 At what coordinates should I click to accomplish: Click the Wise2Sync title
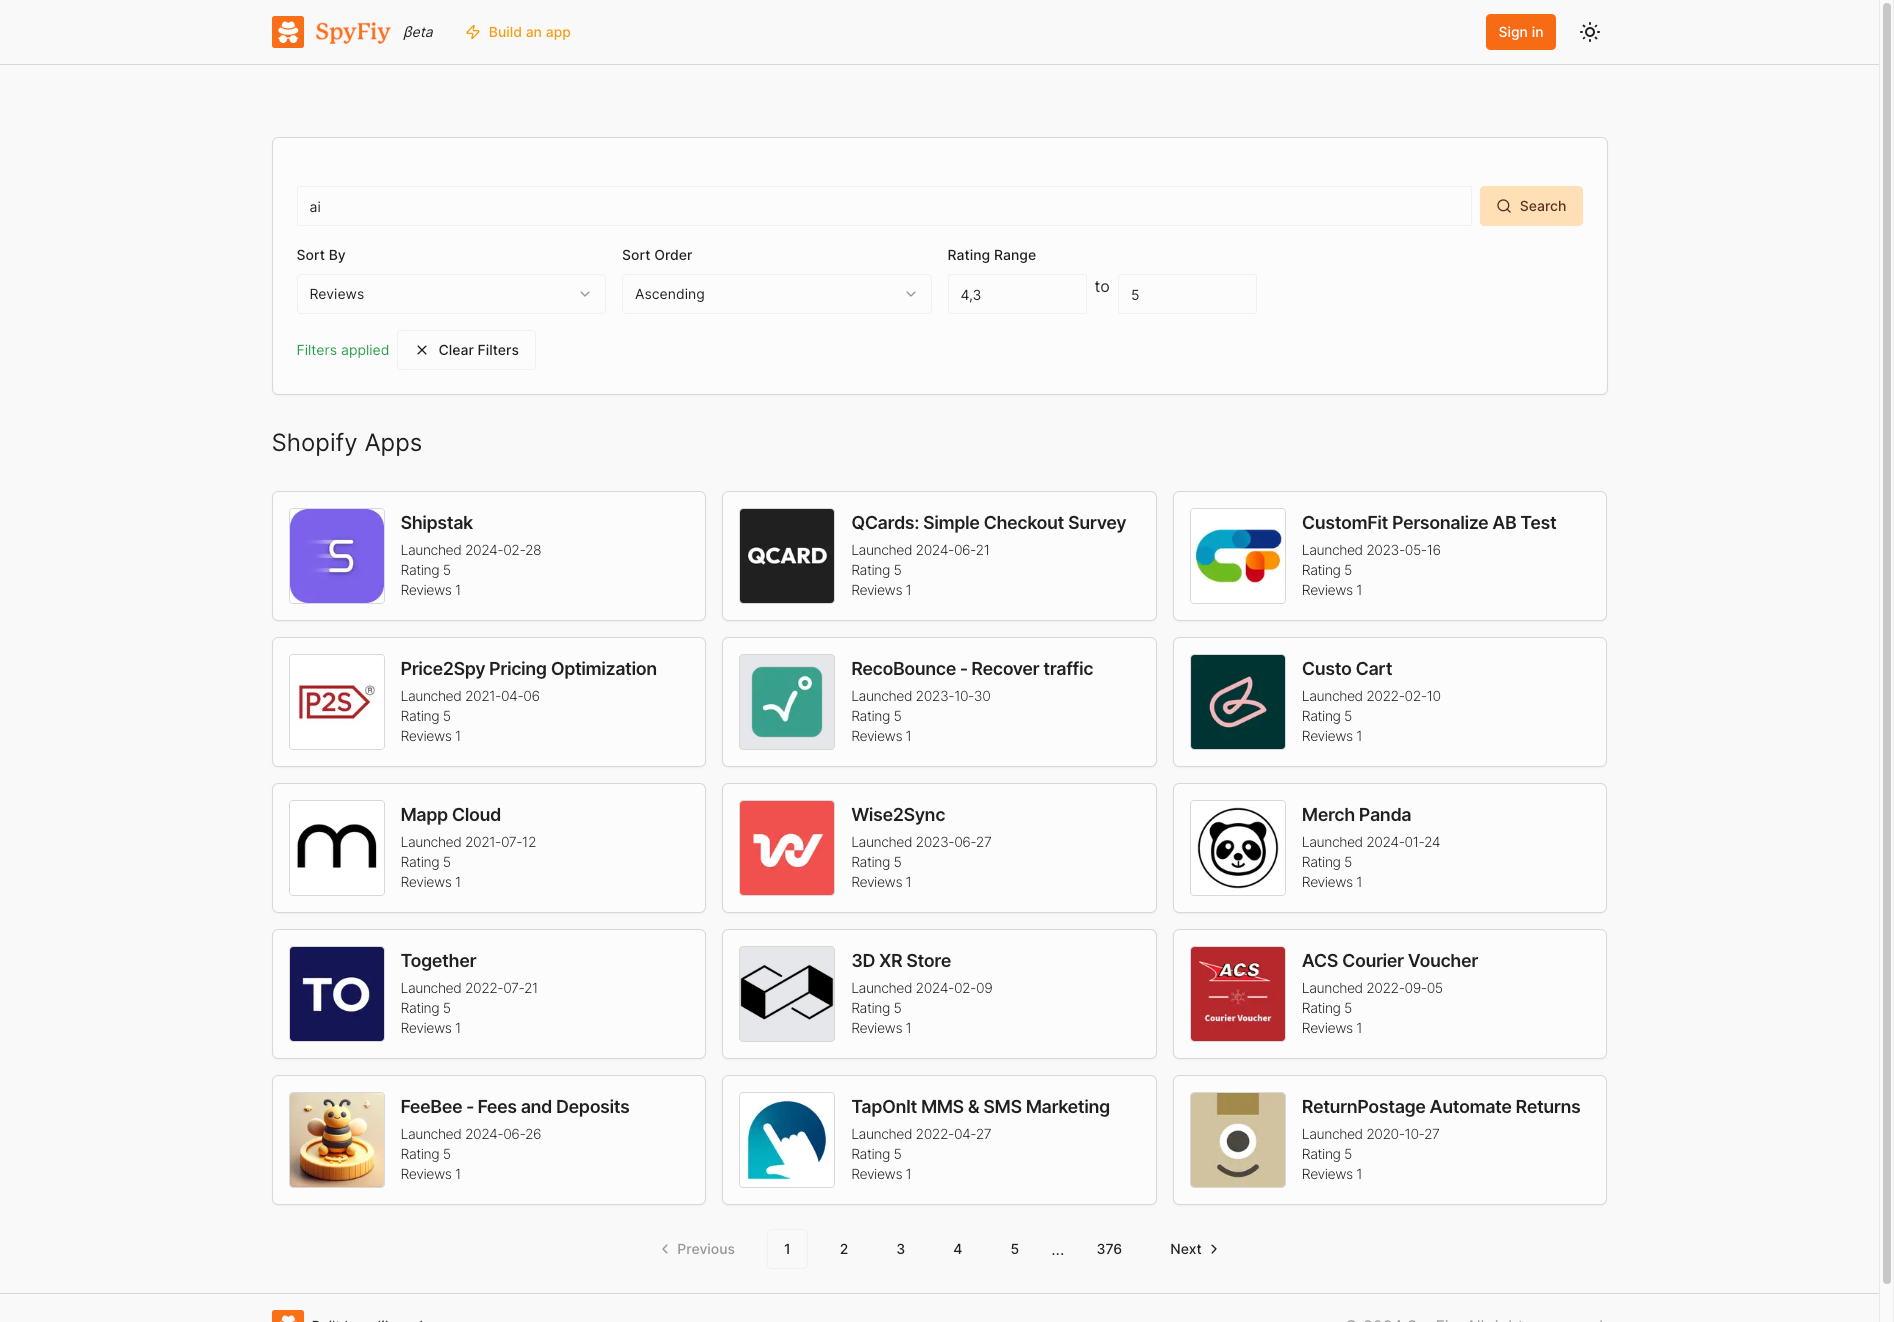[x=898, y=815]
